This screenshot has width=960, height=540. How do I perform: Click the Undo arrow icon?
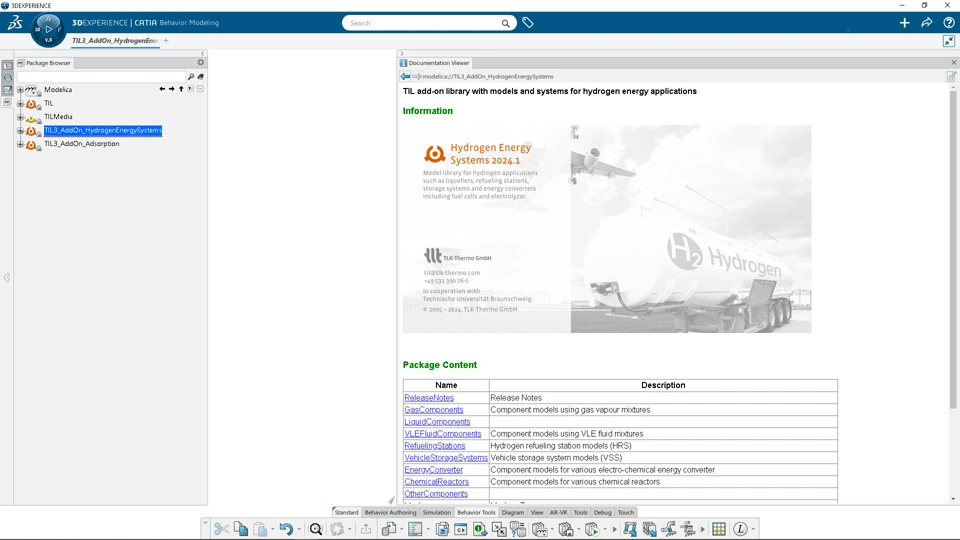coord(286,528)
